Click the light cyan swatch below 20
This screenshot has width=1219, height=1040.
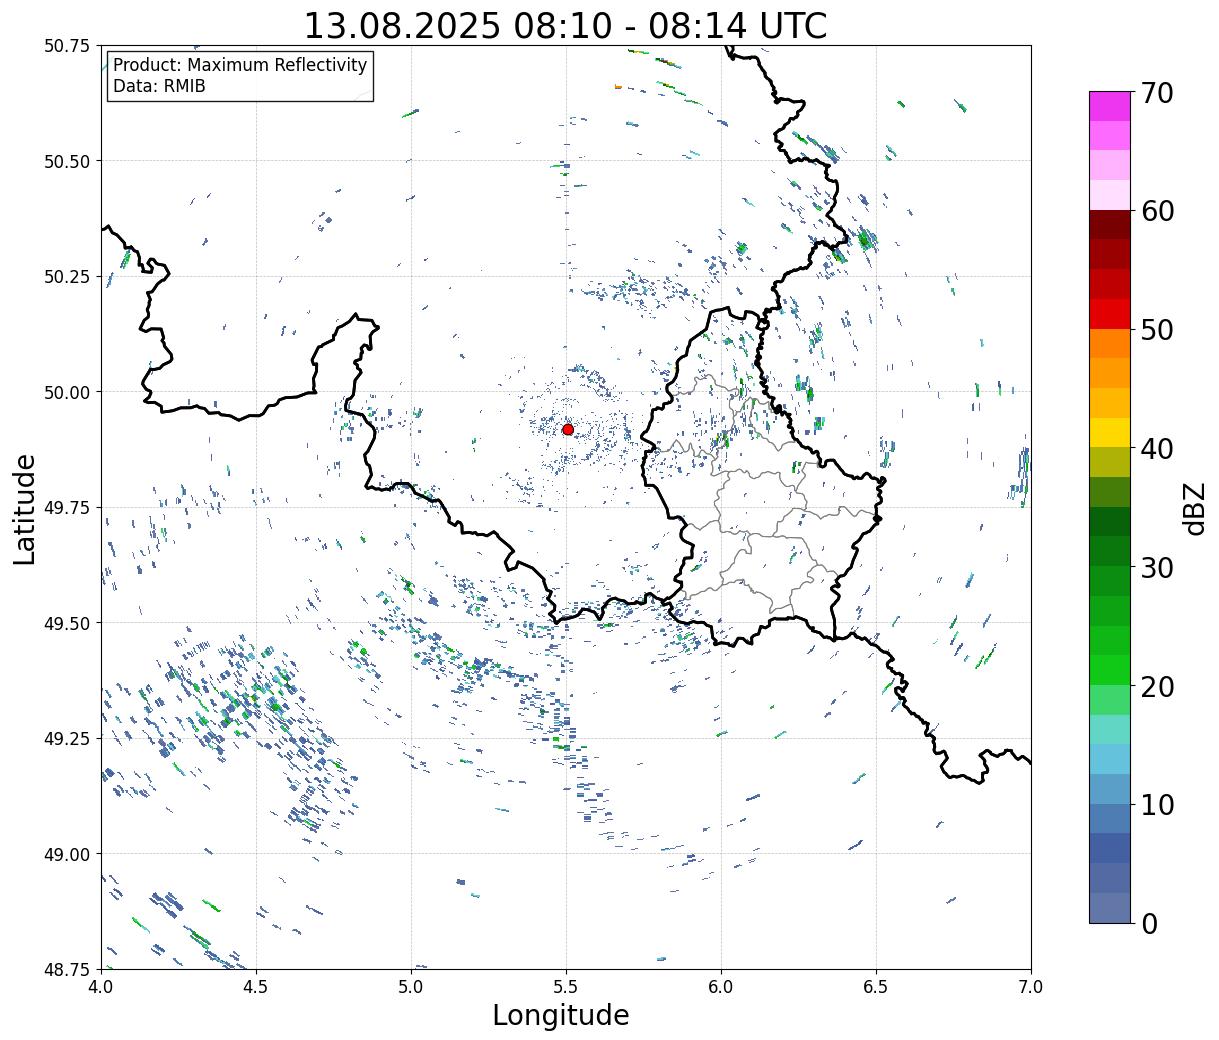point(1110,729)
